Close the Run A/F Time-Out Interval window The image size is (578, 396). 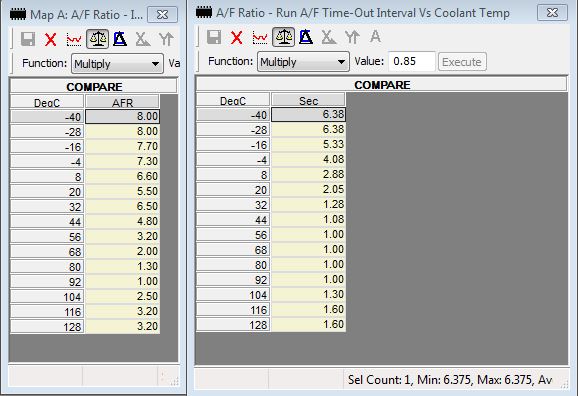coord(552,13)
